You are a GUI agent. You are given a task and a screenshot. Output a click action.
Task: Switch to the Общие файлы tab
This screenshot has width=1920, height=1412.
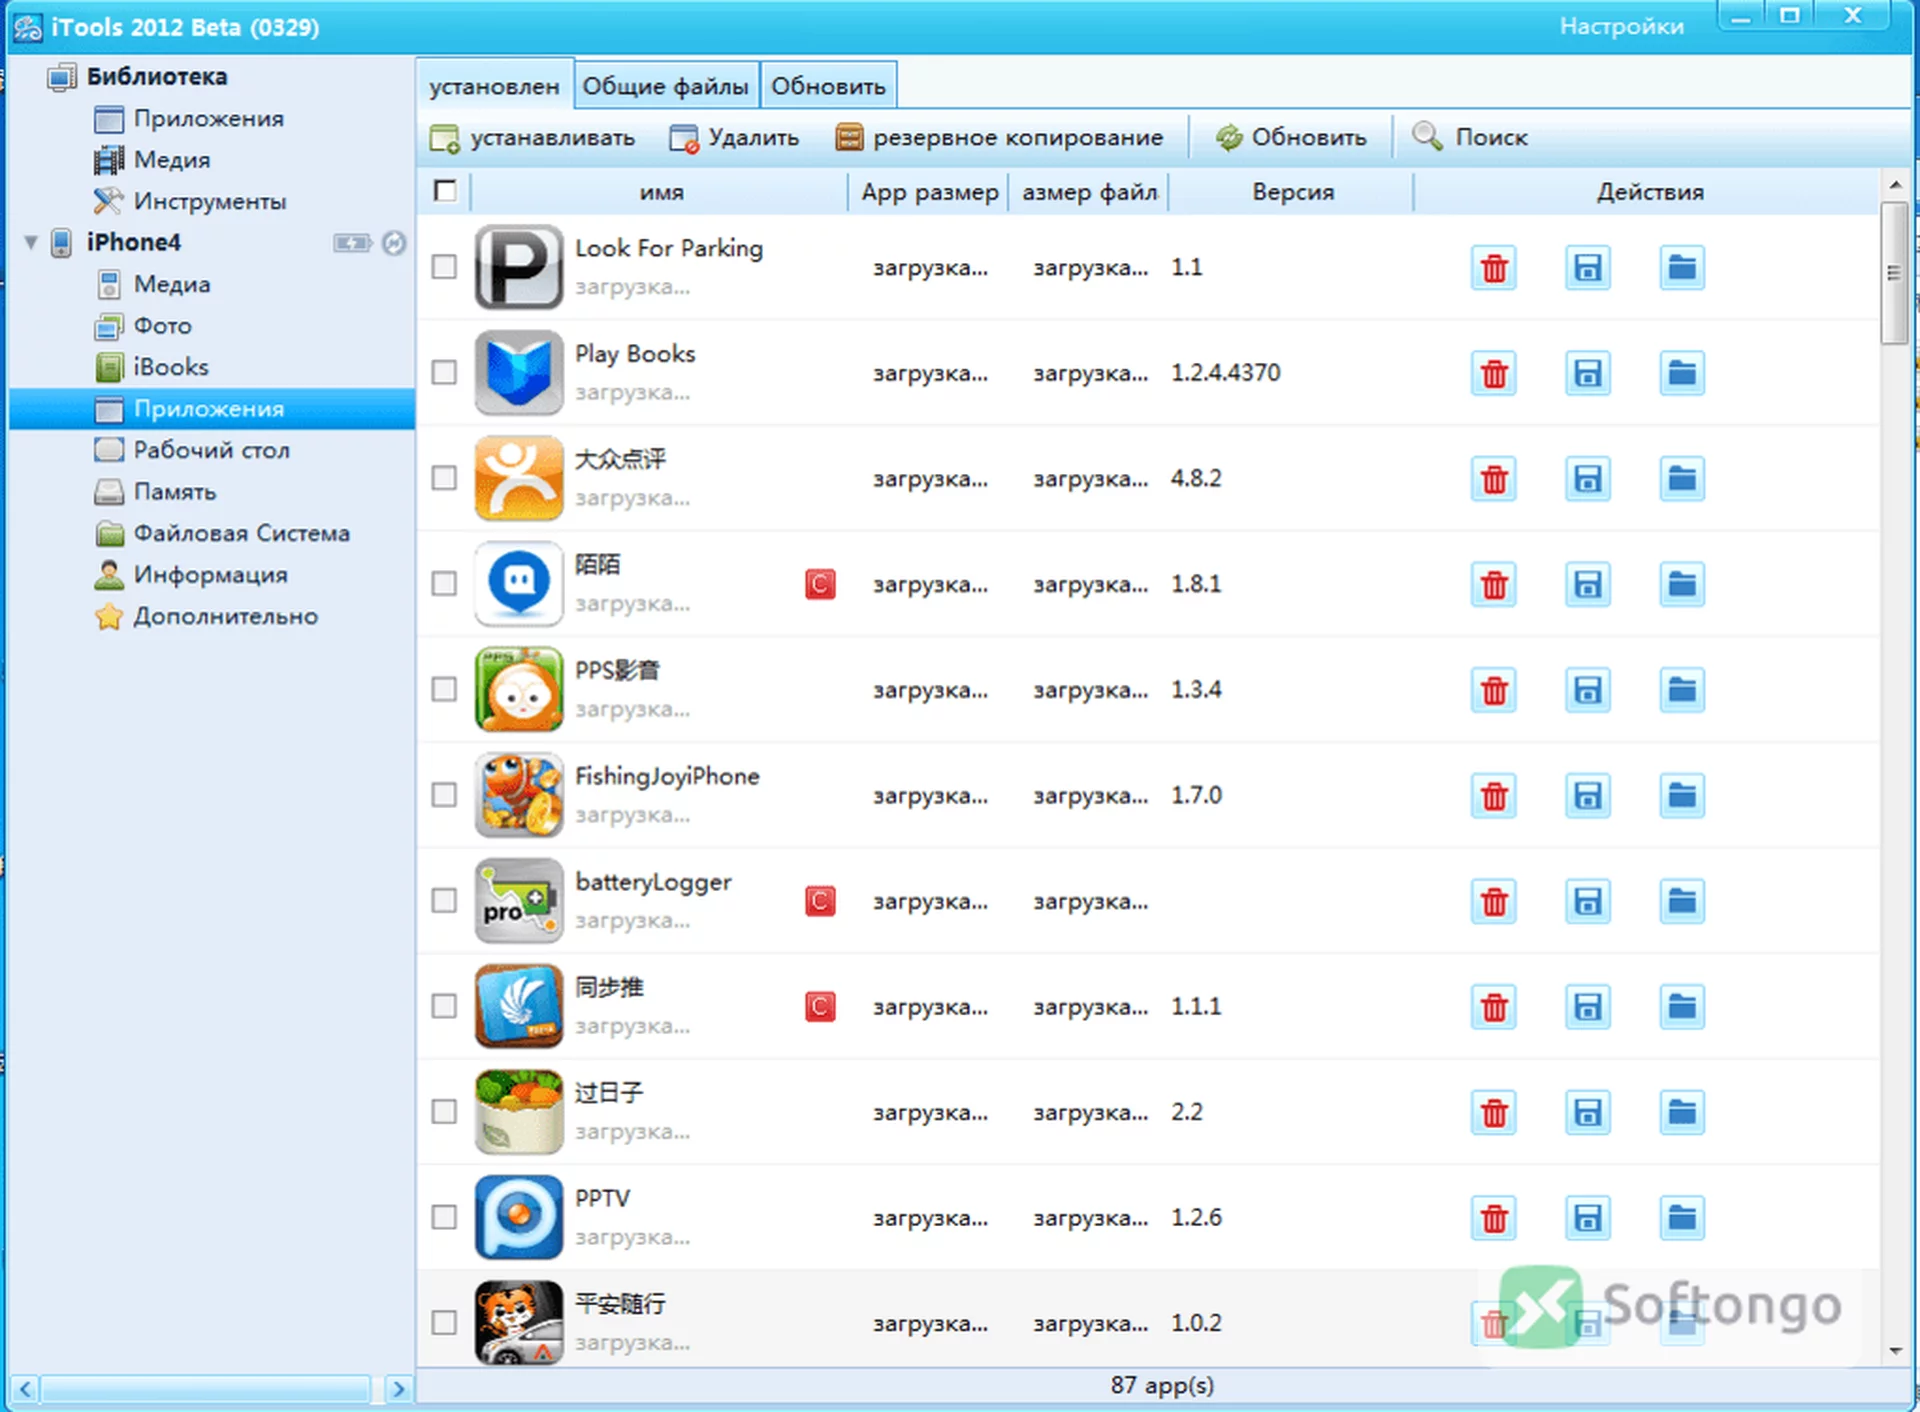(x=665, y=86)
